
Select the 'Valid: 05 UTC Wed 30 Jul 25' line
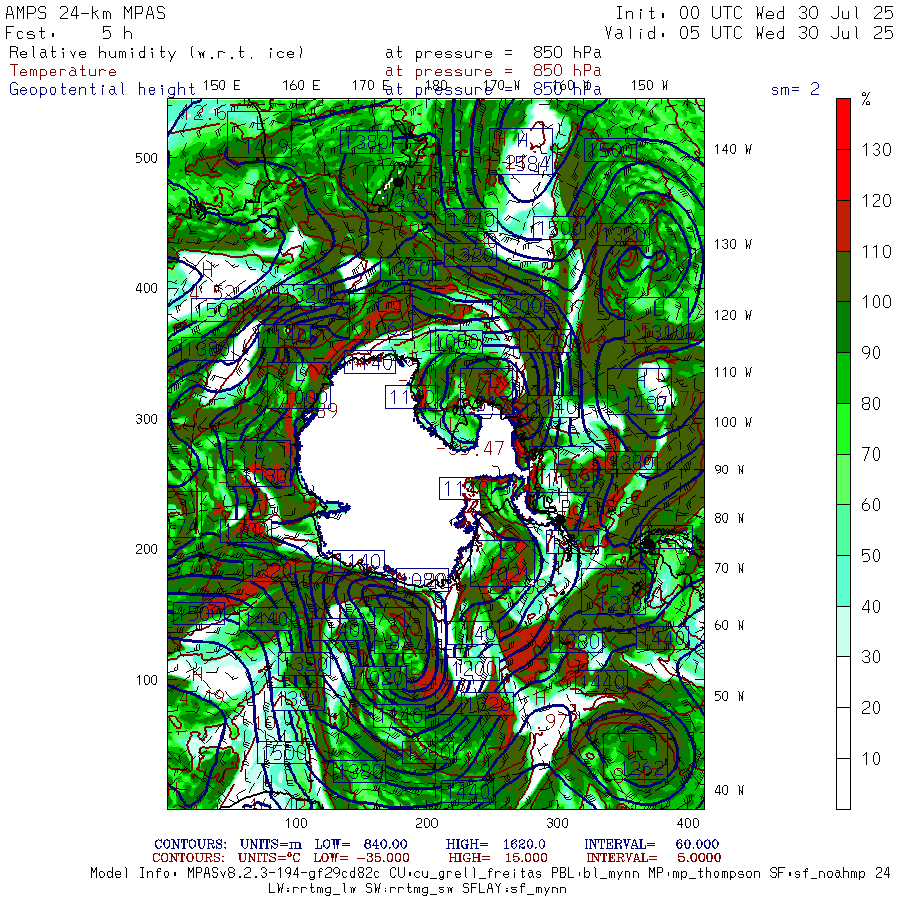pyautogui.click(x=749, y=33)
